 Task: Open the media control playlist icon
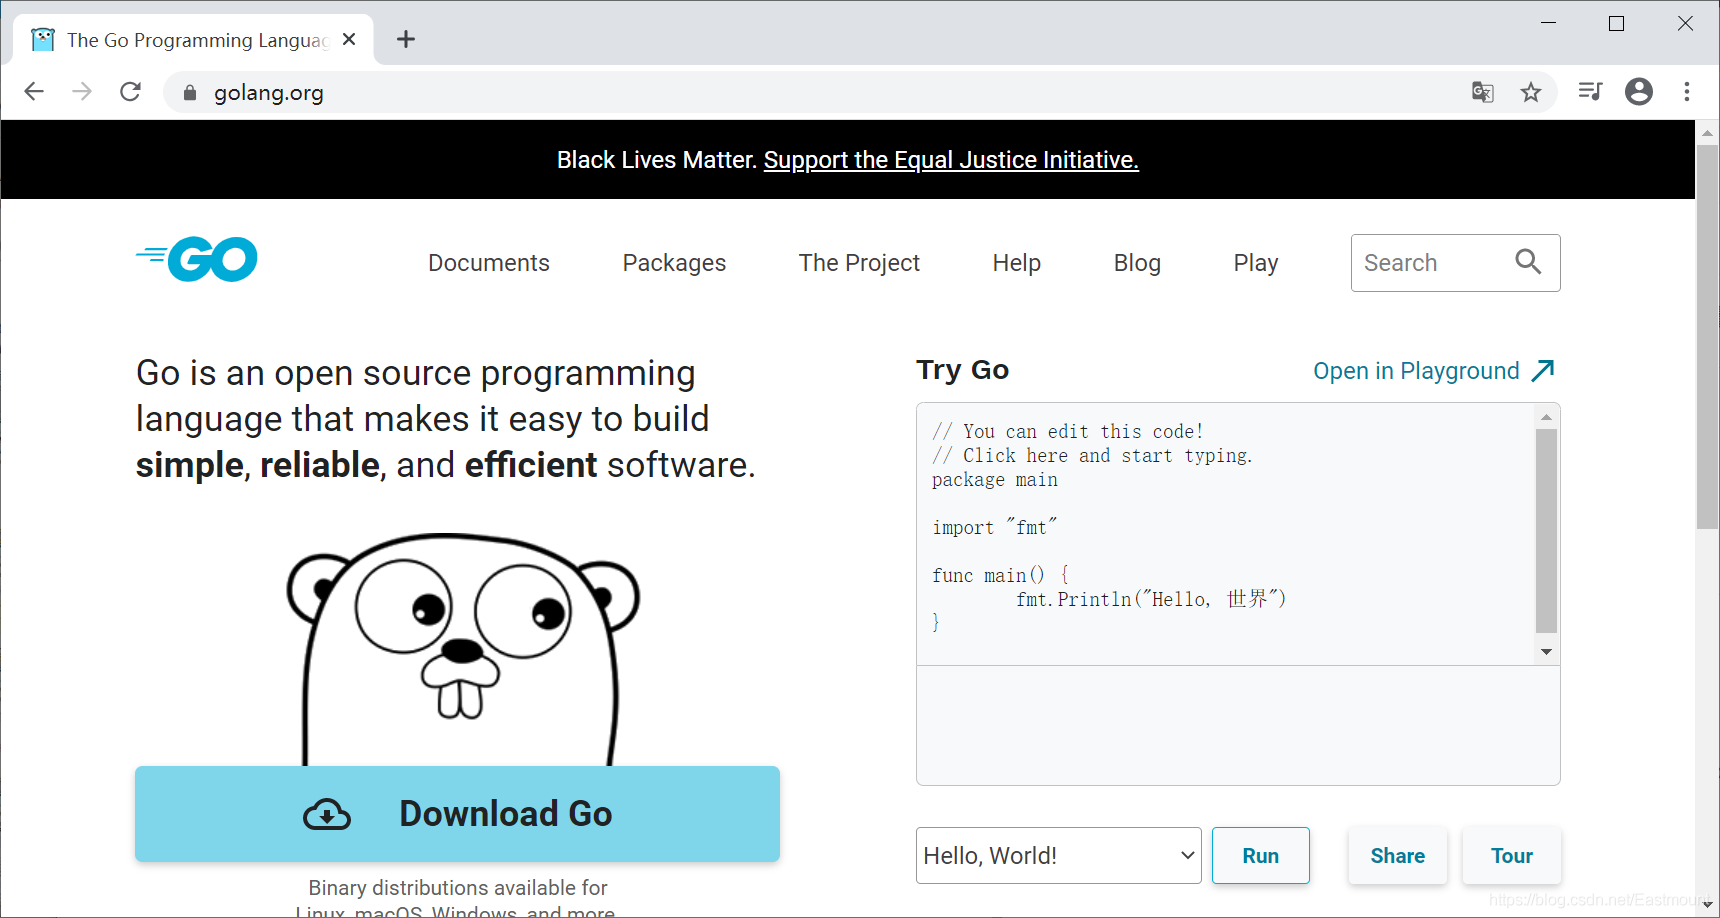tap(1590, 92)
